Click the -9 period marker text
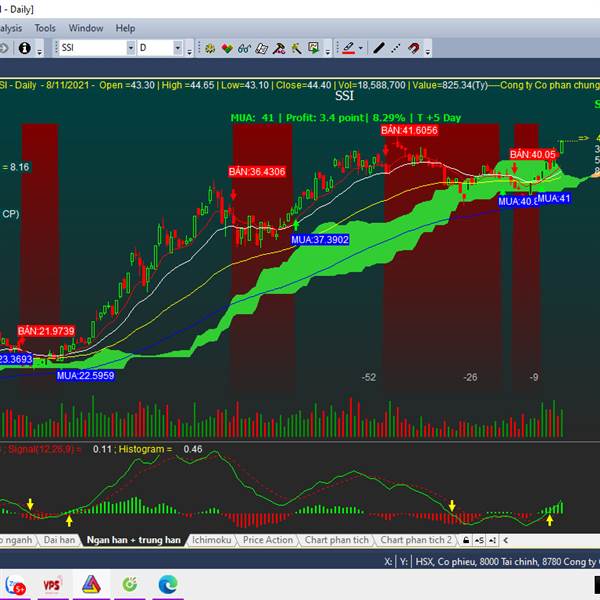The height and width of the screenshot is (600, 600). [534, 377]
